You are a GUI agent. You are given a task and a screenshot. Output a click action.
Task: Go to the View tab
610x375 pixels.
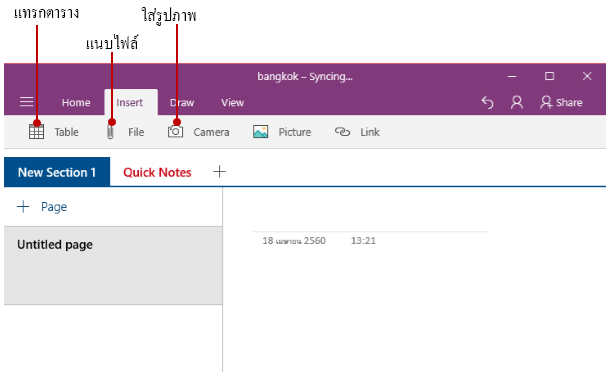[232, 102]
